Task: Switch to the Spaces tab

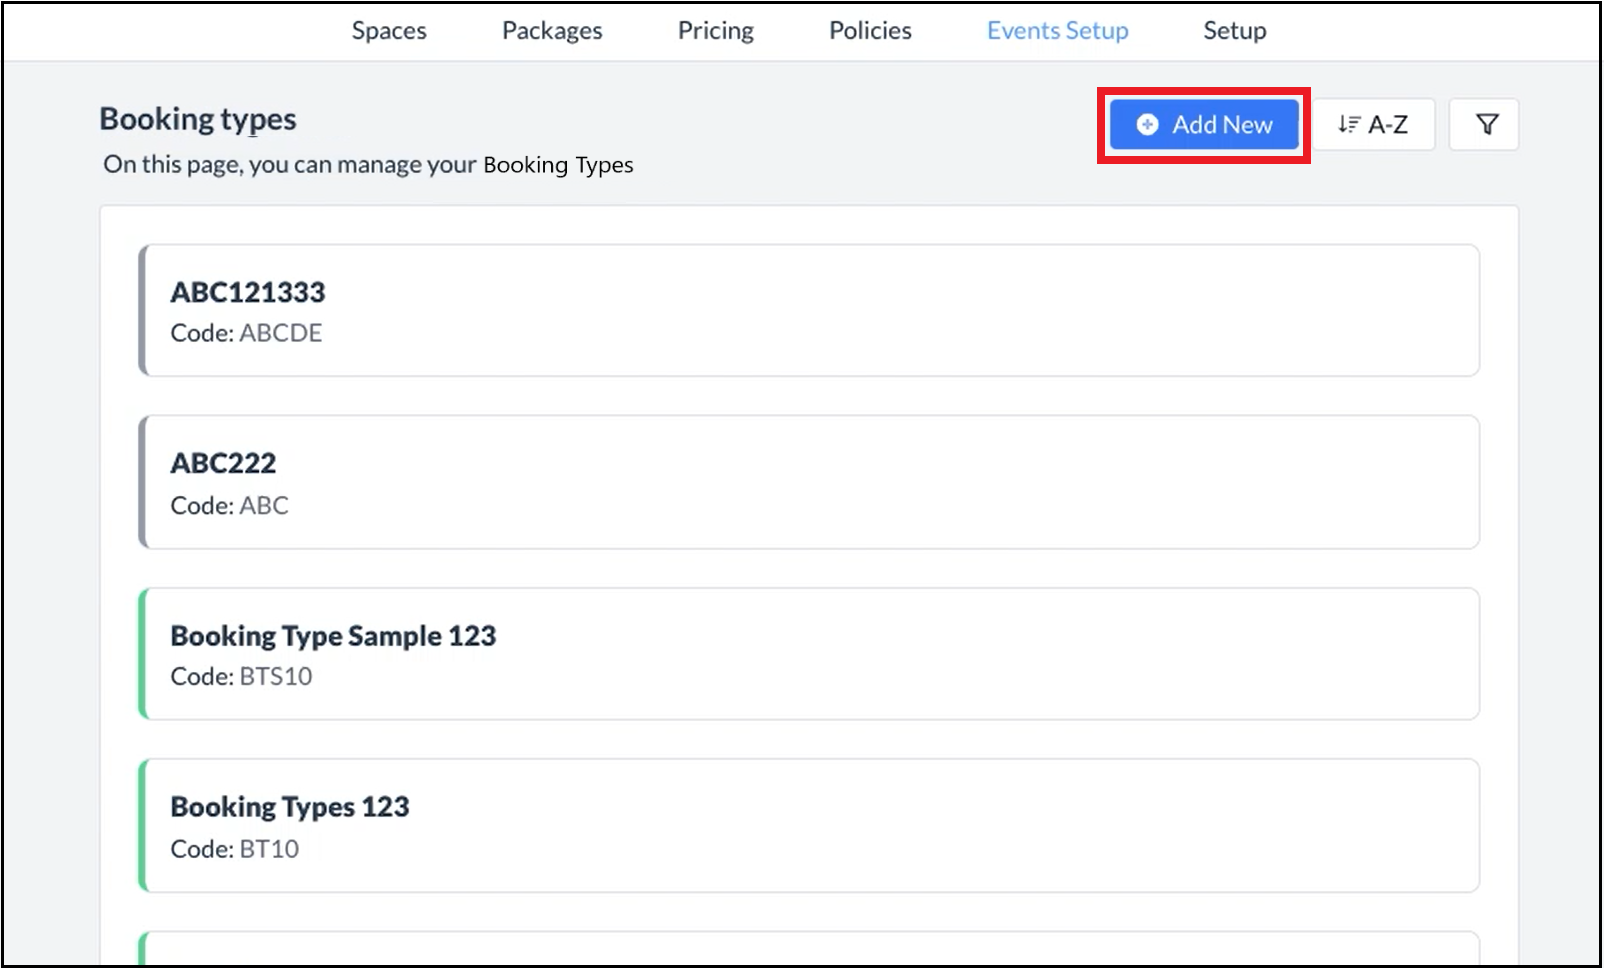Action: [388, 31]
